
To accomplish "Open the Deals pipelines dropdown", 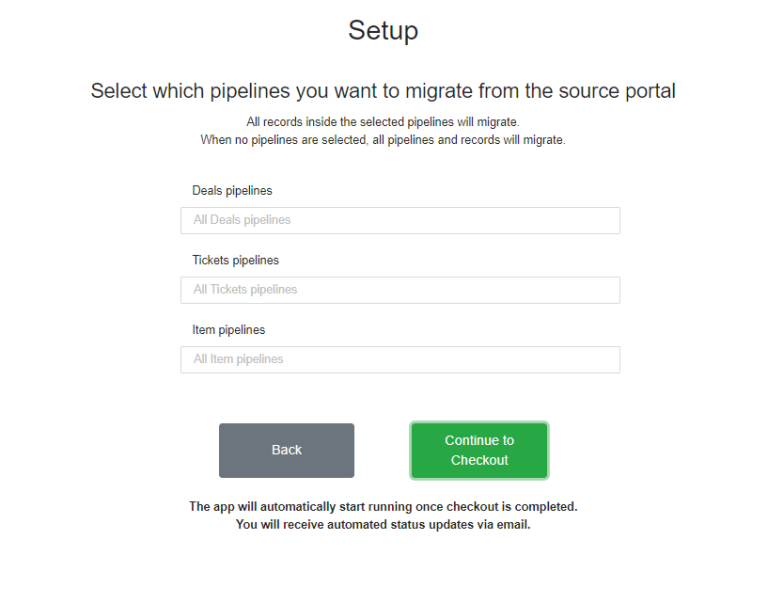I will (x=400, y=220).
